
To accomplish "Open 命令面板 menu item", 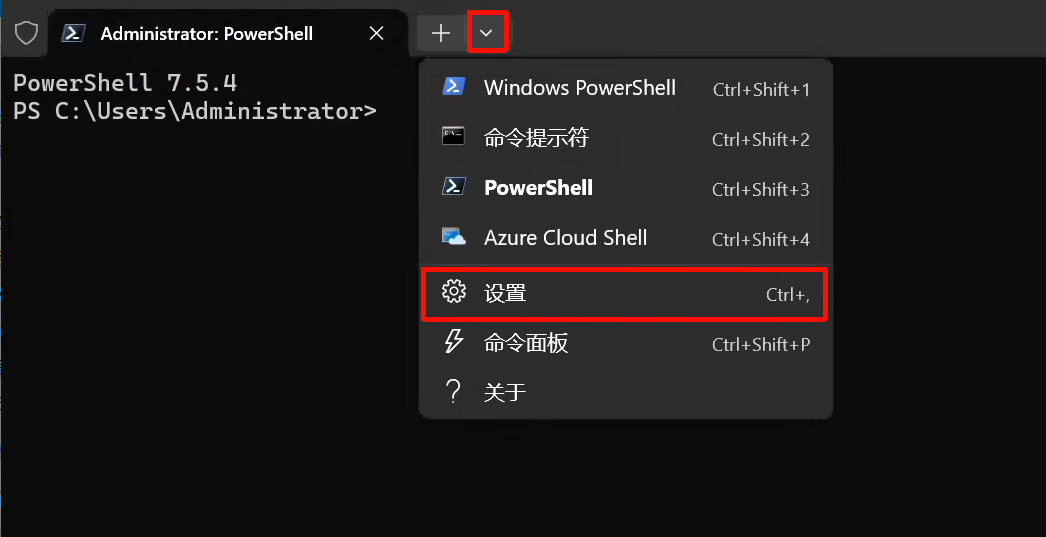I will click(x=526, y=343).
